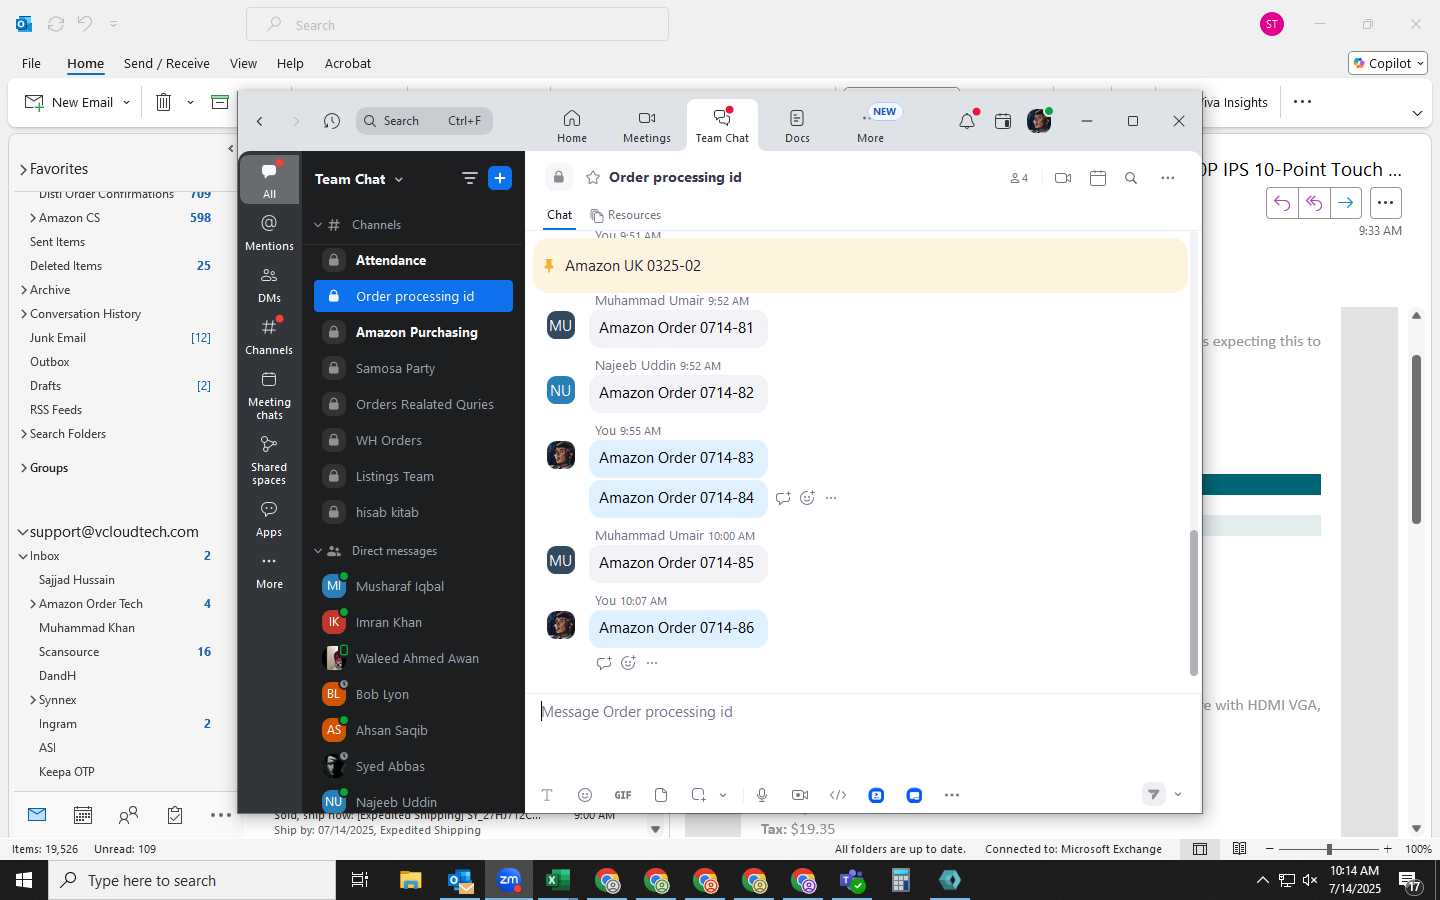The image size is (1440, 900).
Task: Open Zoom notifications bell
Action: 967,121
